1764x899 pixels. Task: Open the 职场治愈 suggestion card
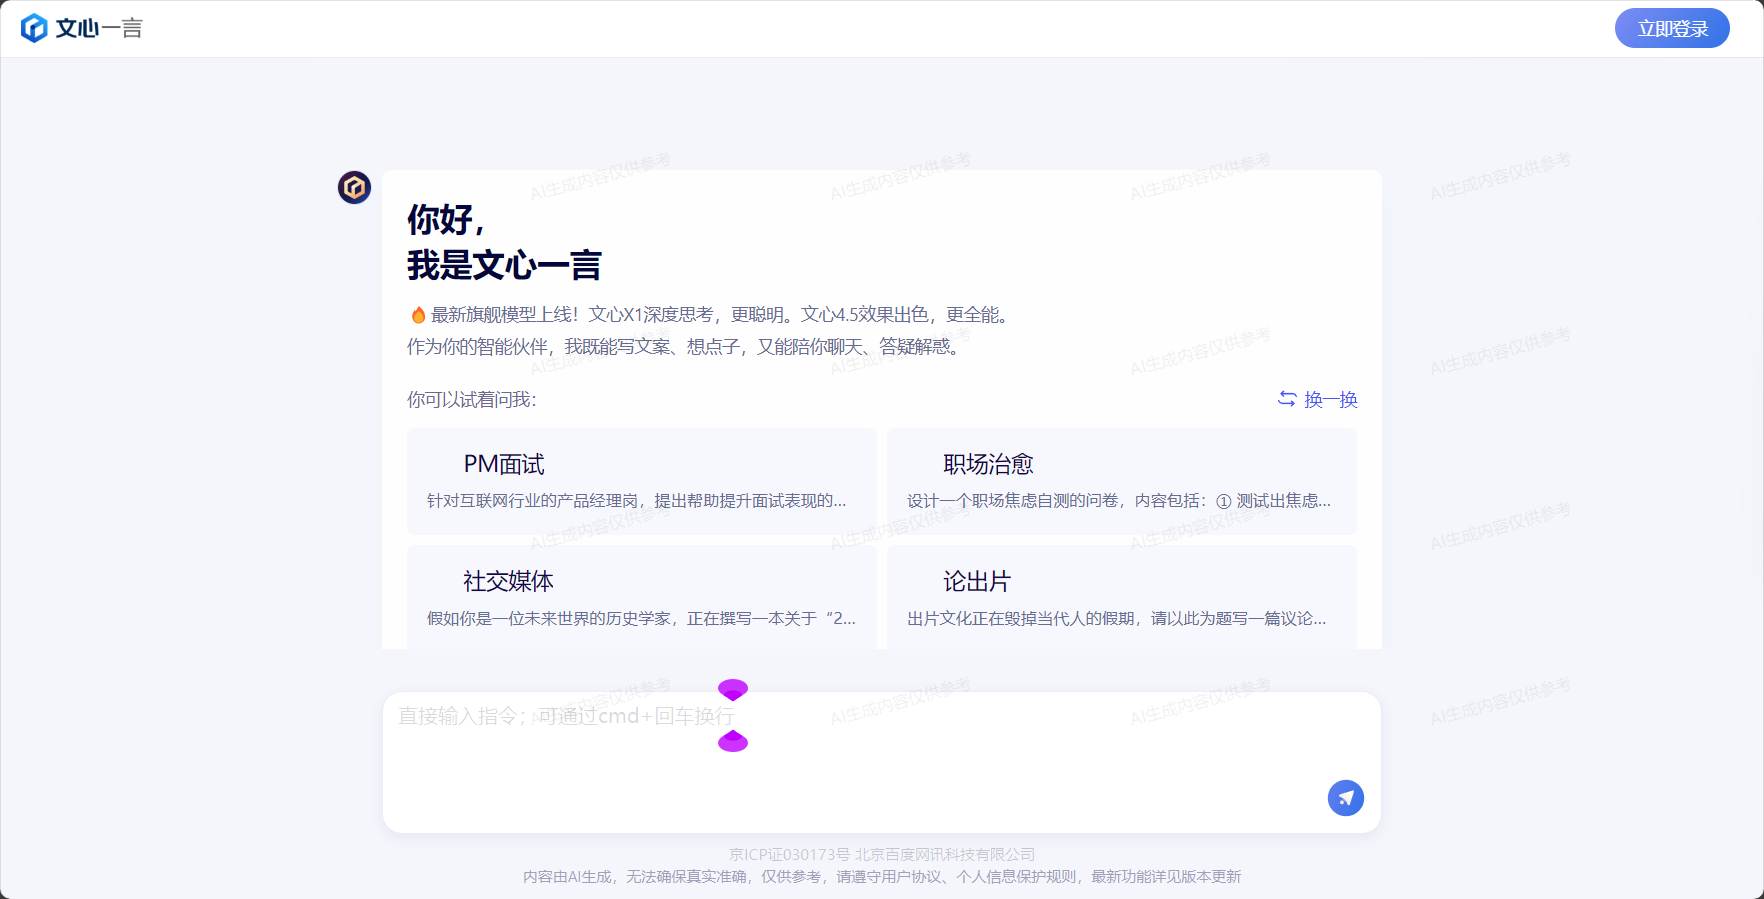(x=1122, y=481)
